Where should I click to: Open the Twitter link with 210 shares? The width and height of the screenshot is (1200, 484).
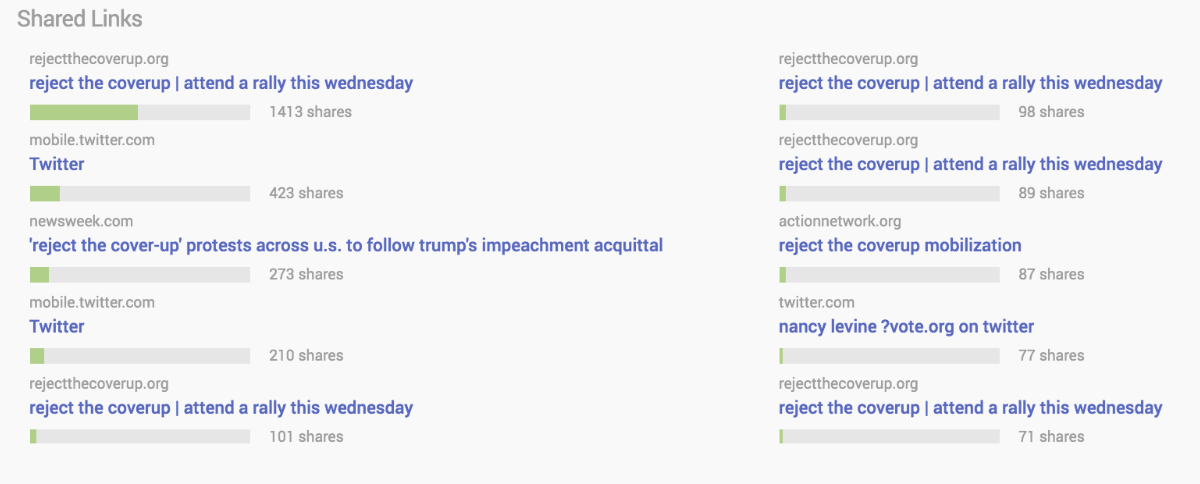tap(57, 326)
